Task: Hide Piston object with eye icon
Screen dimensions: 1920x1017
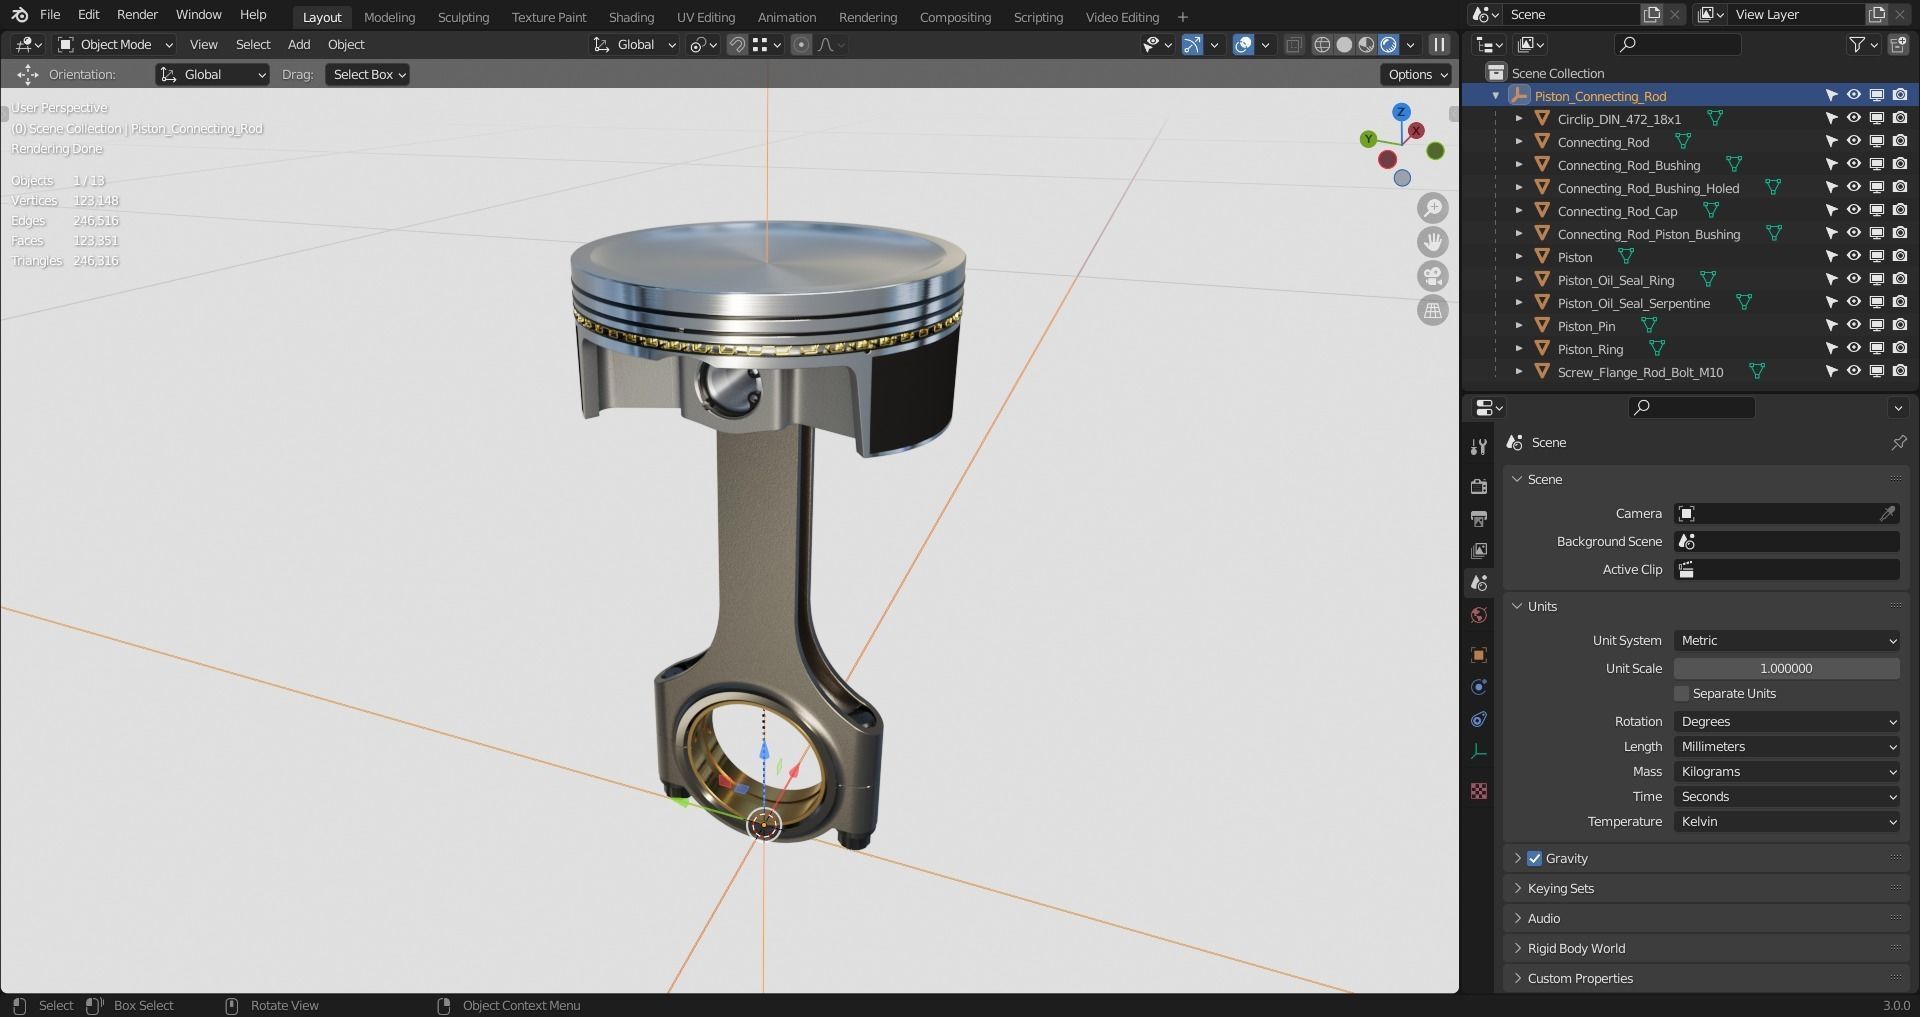Action: 1853,256
